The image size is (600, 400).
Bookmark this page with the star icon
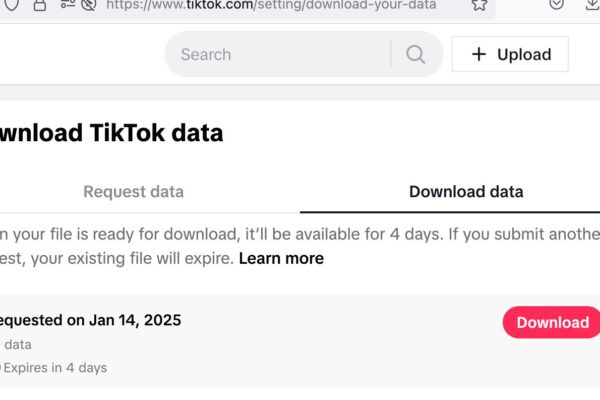click(479, 4)
